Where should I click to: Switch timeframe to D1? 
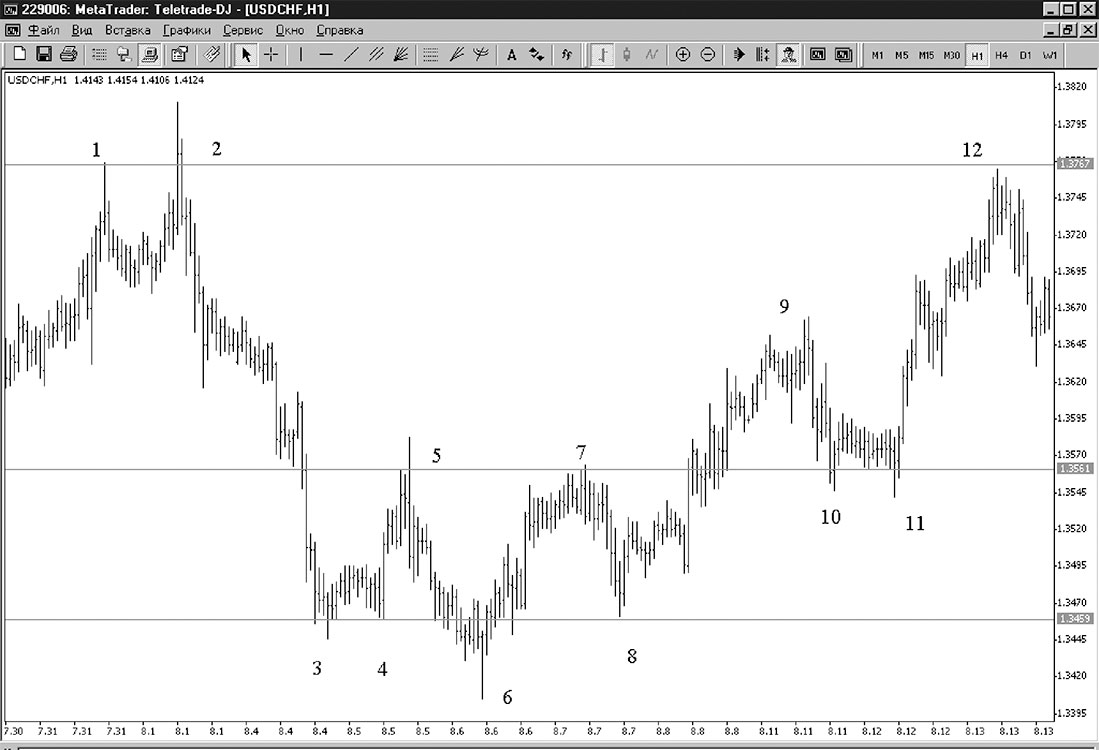click(1025, 55)
